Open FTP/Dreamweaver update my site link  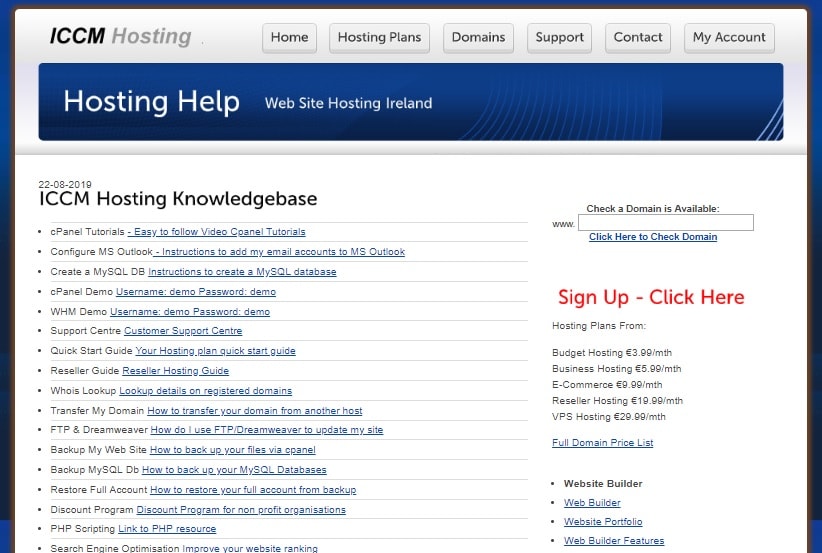pyautogui.click(x=267, y=430)
